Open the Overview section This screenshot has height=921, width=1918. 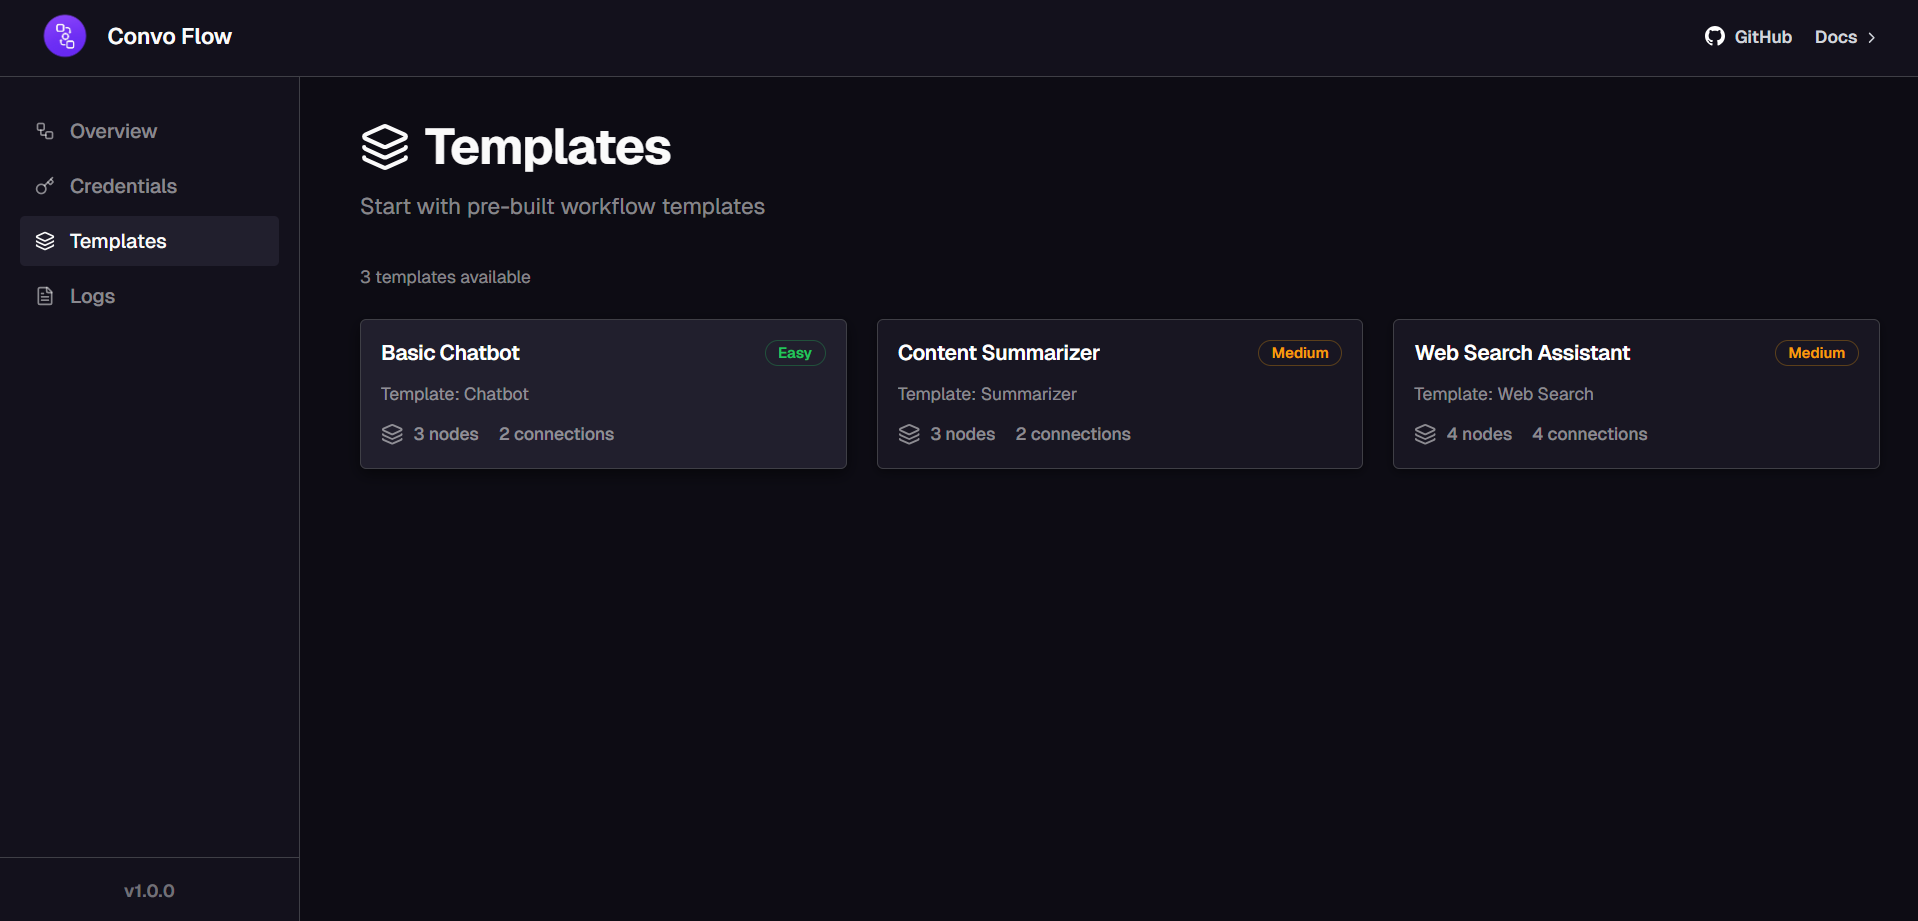point(113,130)
